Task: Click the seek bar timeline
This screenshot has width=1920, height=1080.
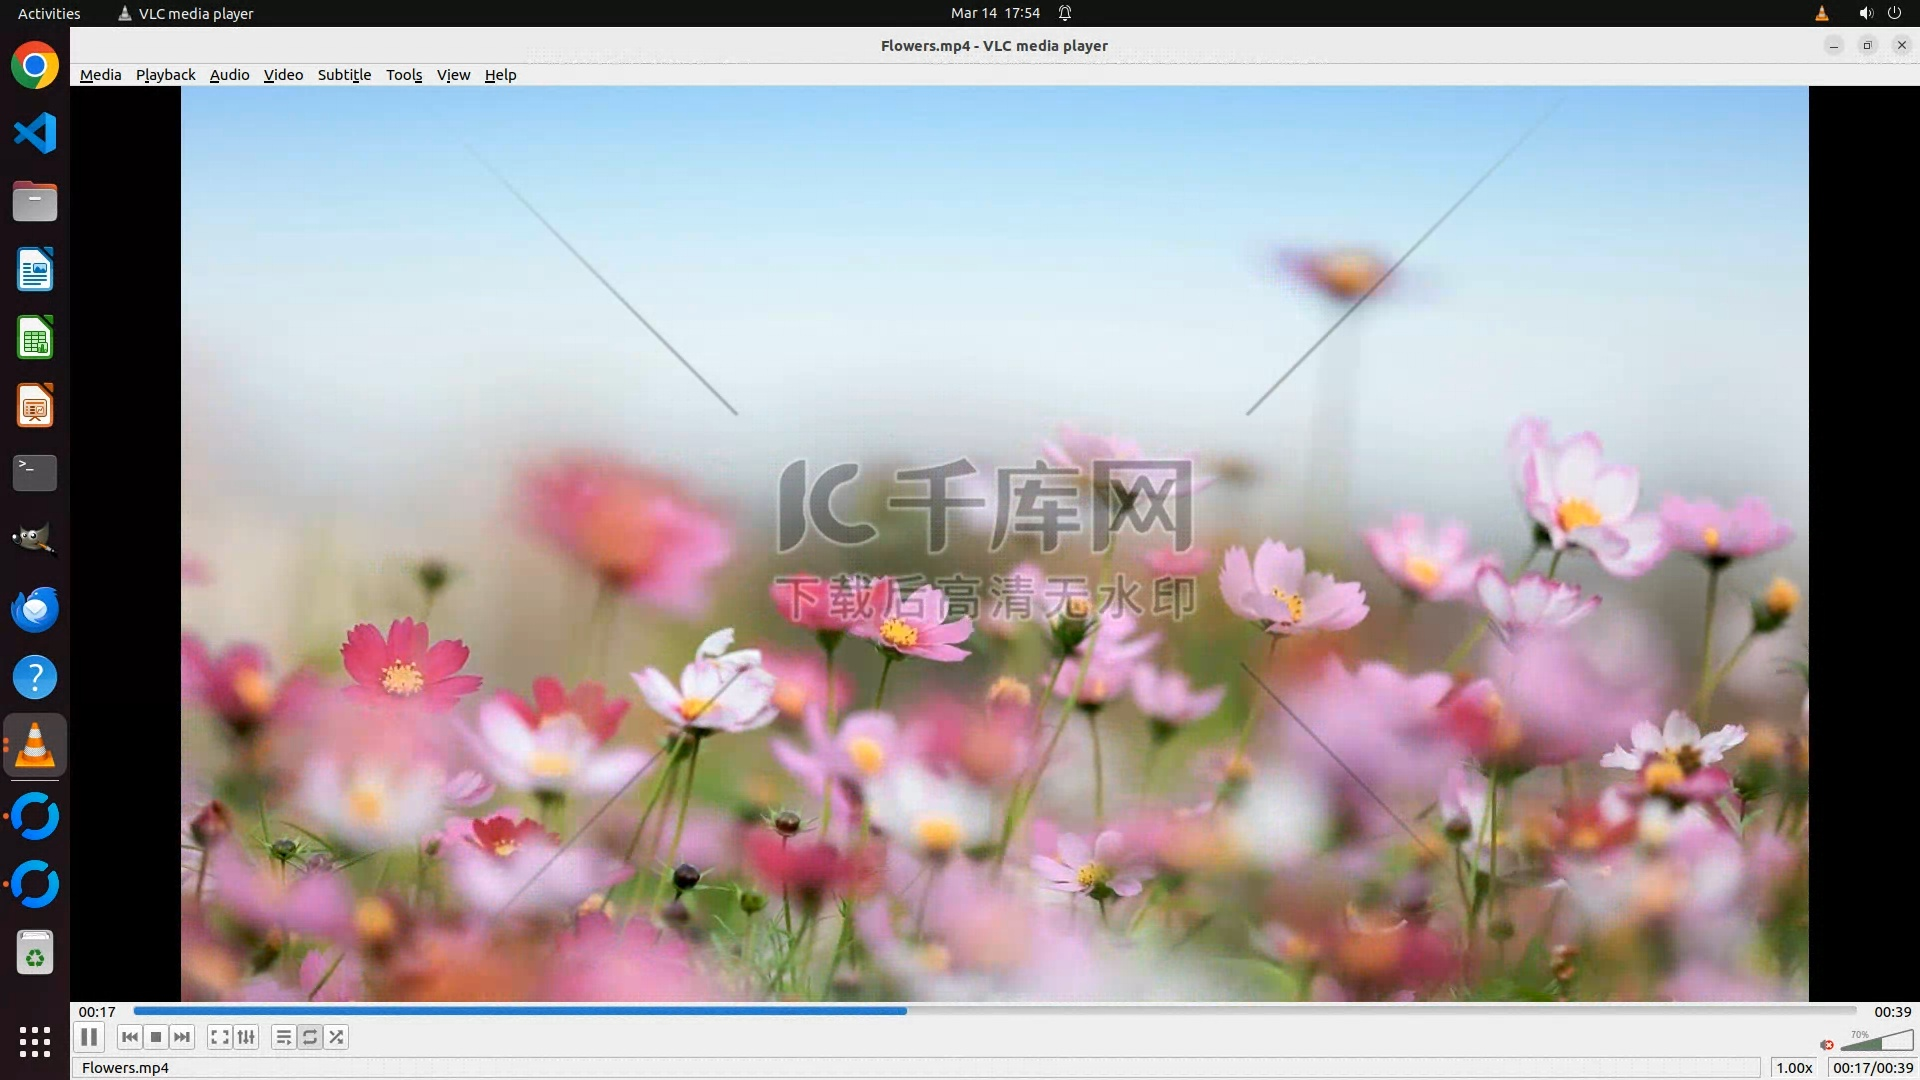Action: click(994, 1011)
